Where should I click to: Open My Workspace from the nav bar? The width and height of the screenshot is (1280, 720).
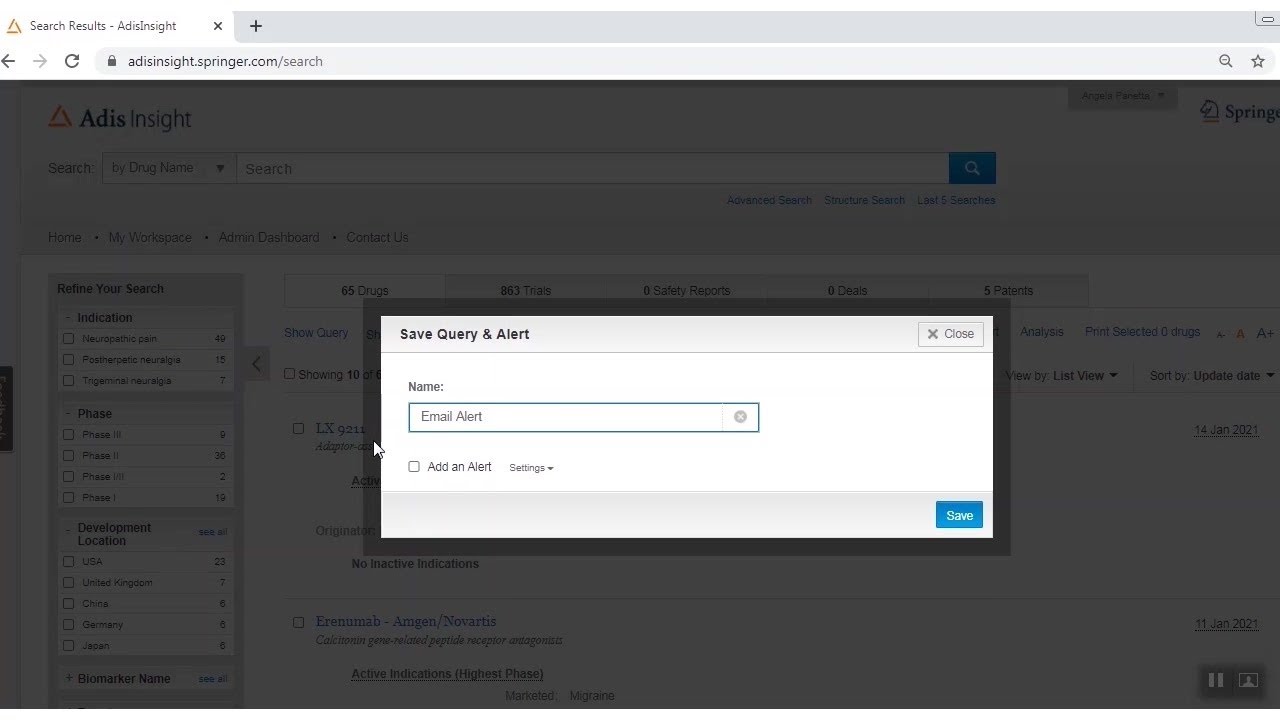[x=150, y=237]
